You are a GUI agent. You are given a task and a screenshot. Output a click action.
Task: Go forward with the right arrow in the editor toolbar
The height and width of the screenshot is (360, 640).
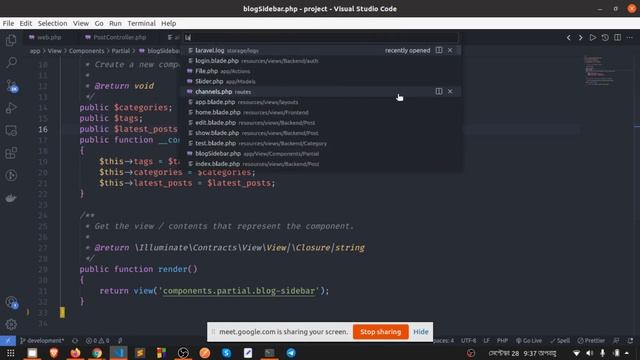(x=580, y=38)
